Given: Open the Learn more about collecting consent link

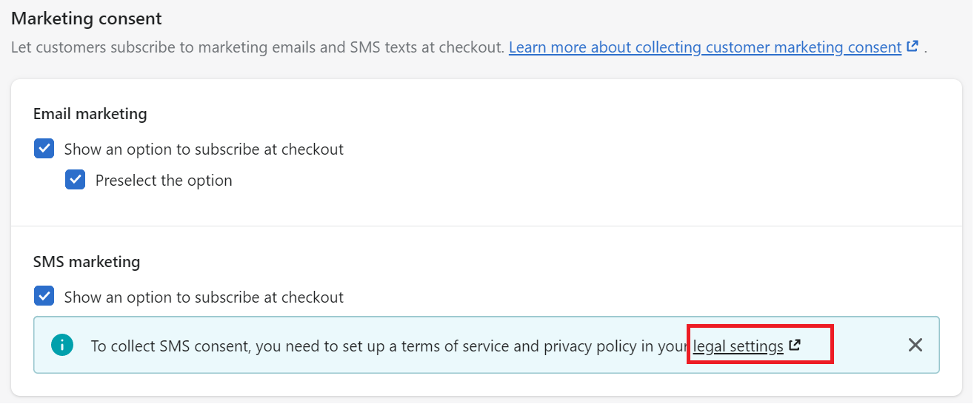Looking at the screenshot, I should coord(705,47).
